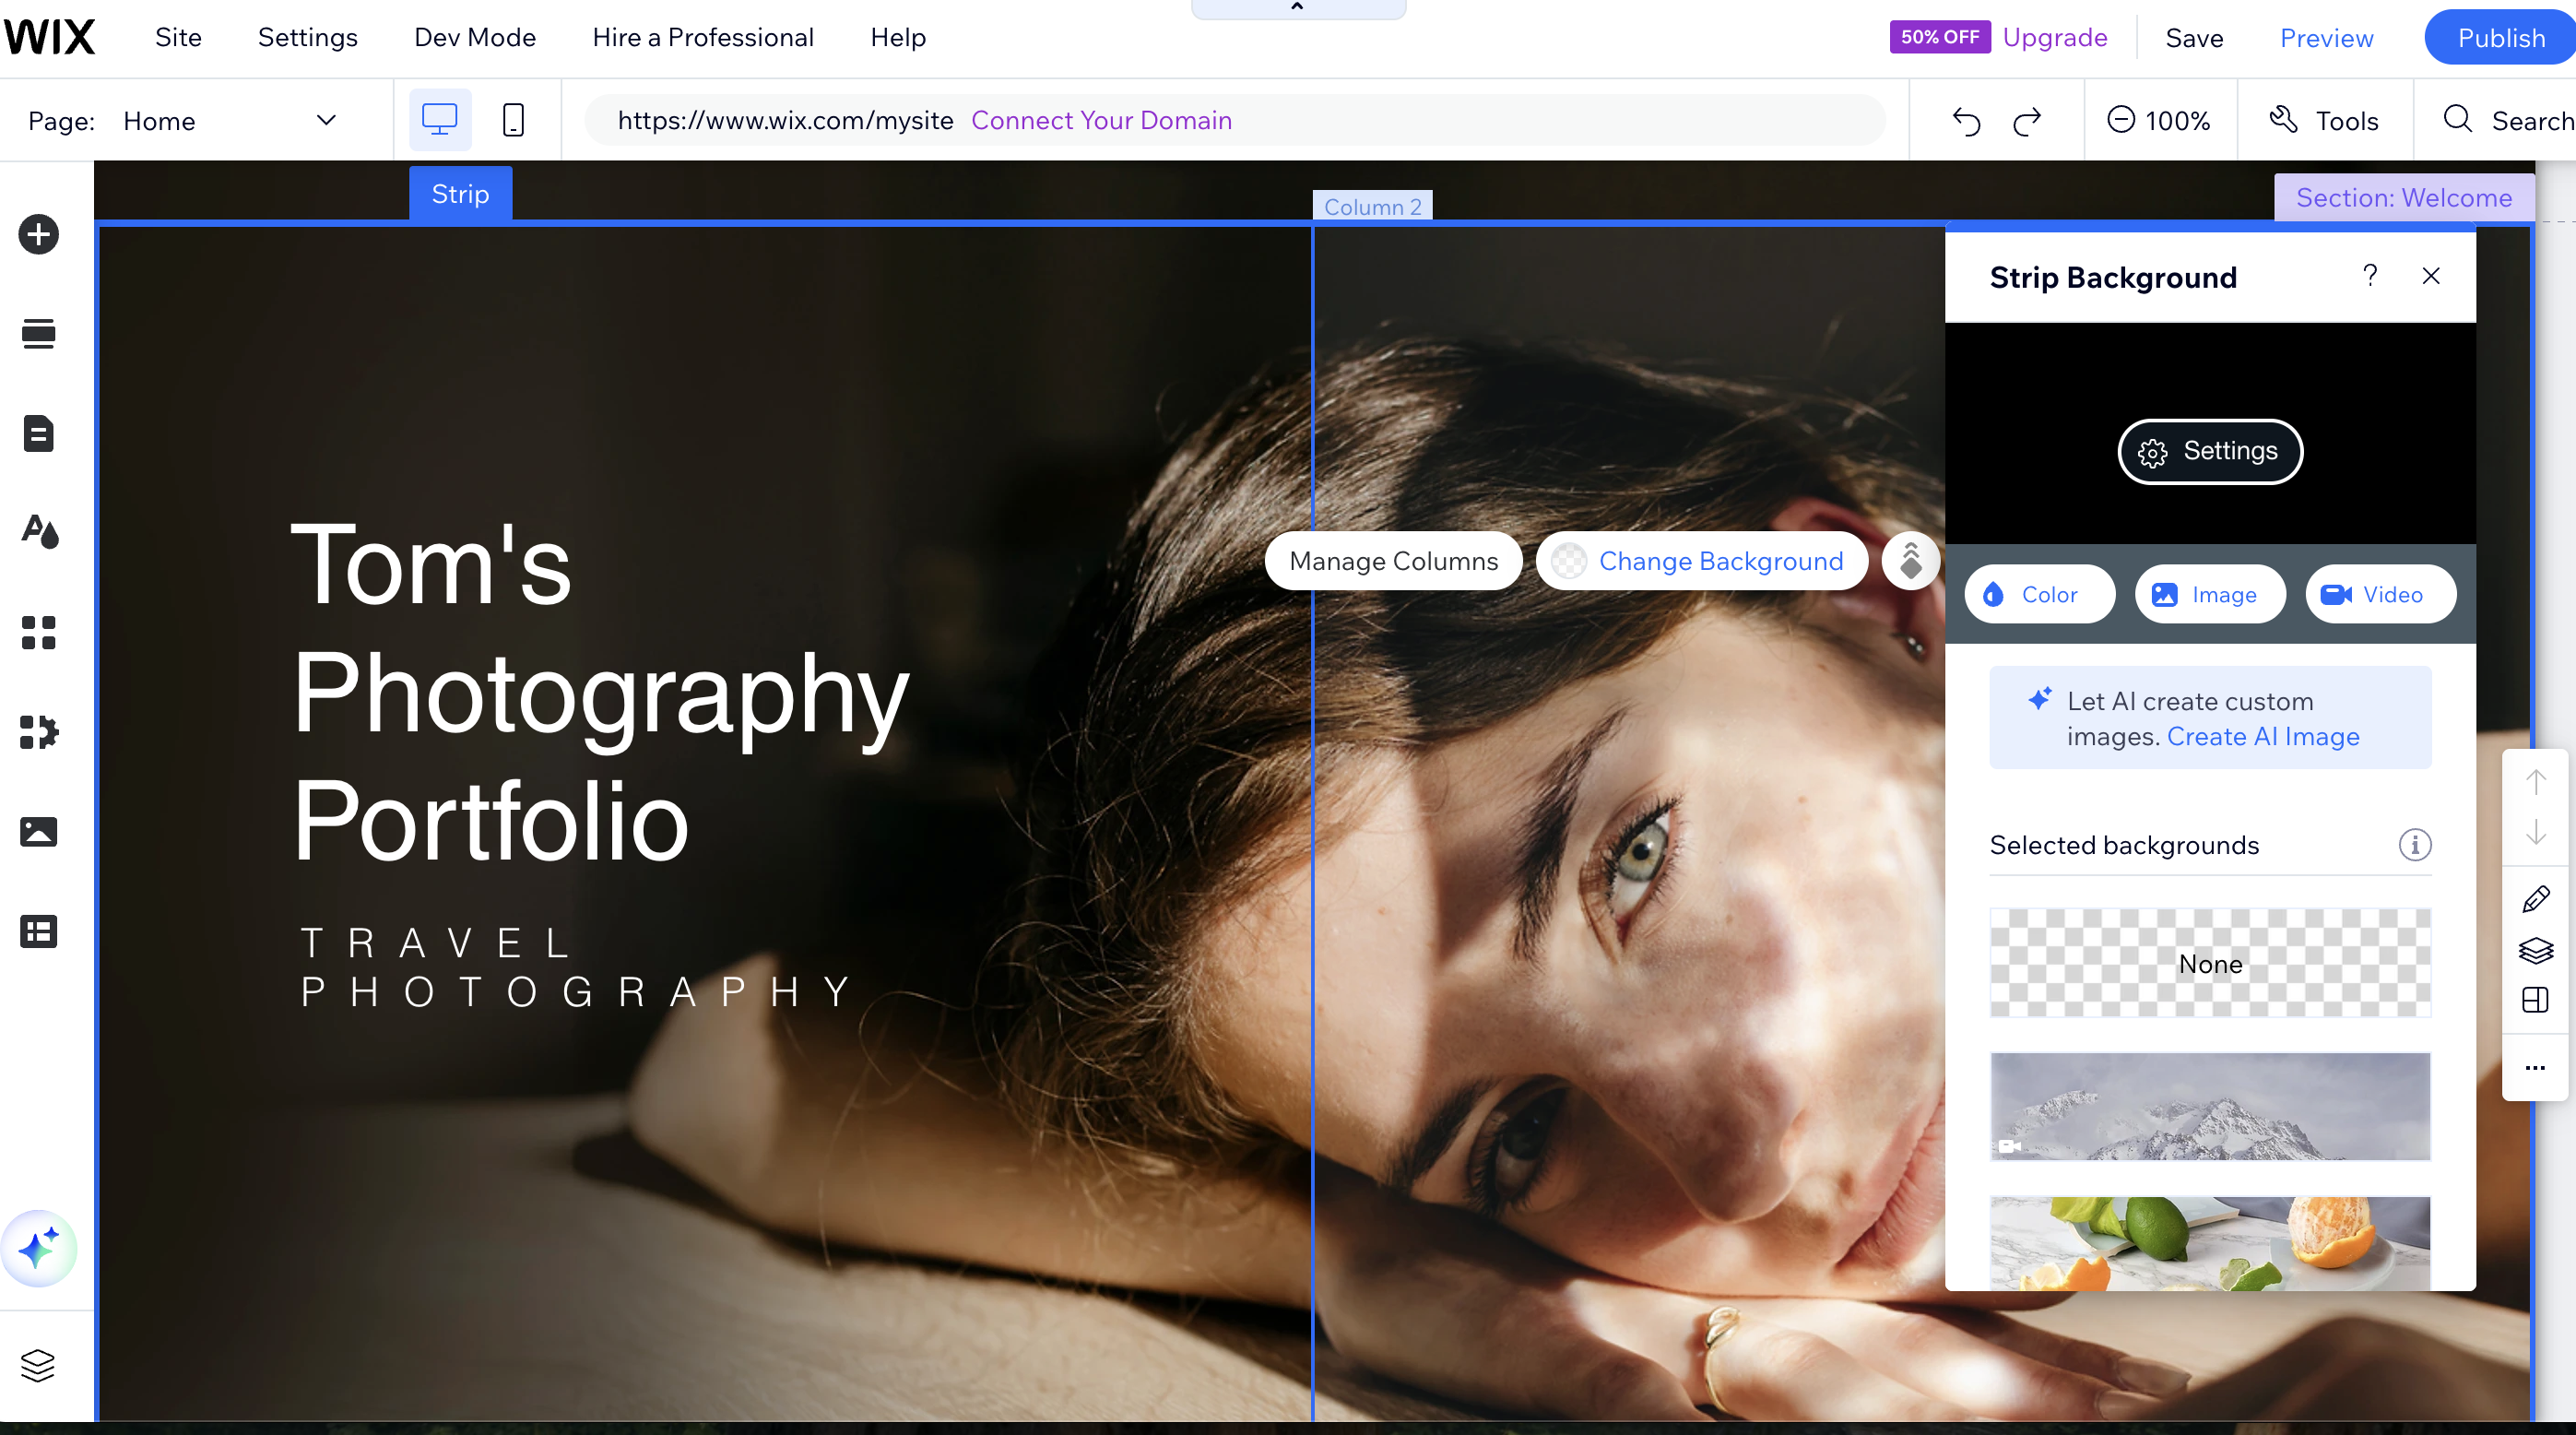Screen dimensions: 2576x1435
Task: Open the Pages menu in the sidebar
Action: coord(38,433)
